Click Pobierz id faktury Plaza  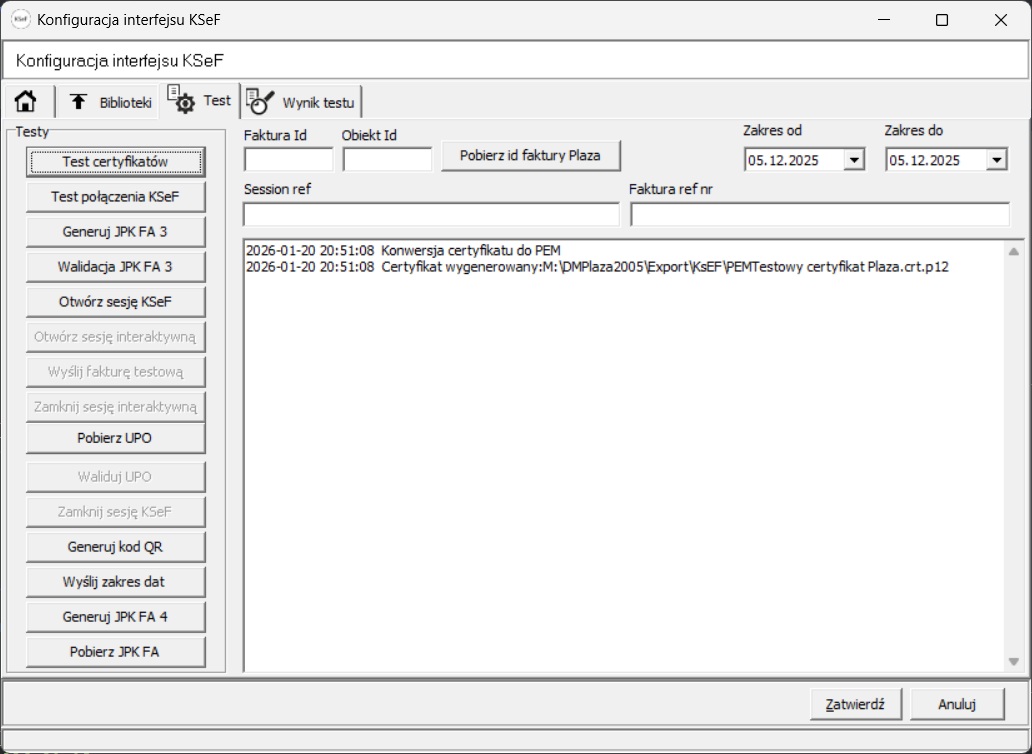pyautogui.click(x=530, y=156)
